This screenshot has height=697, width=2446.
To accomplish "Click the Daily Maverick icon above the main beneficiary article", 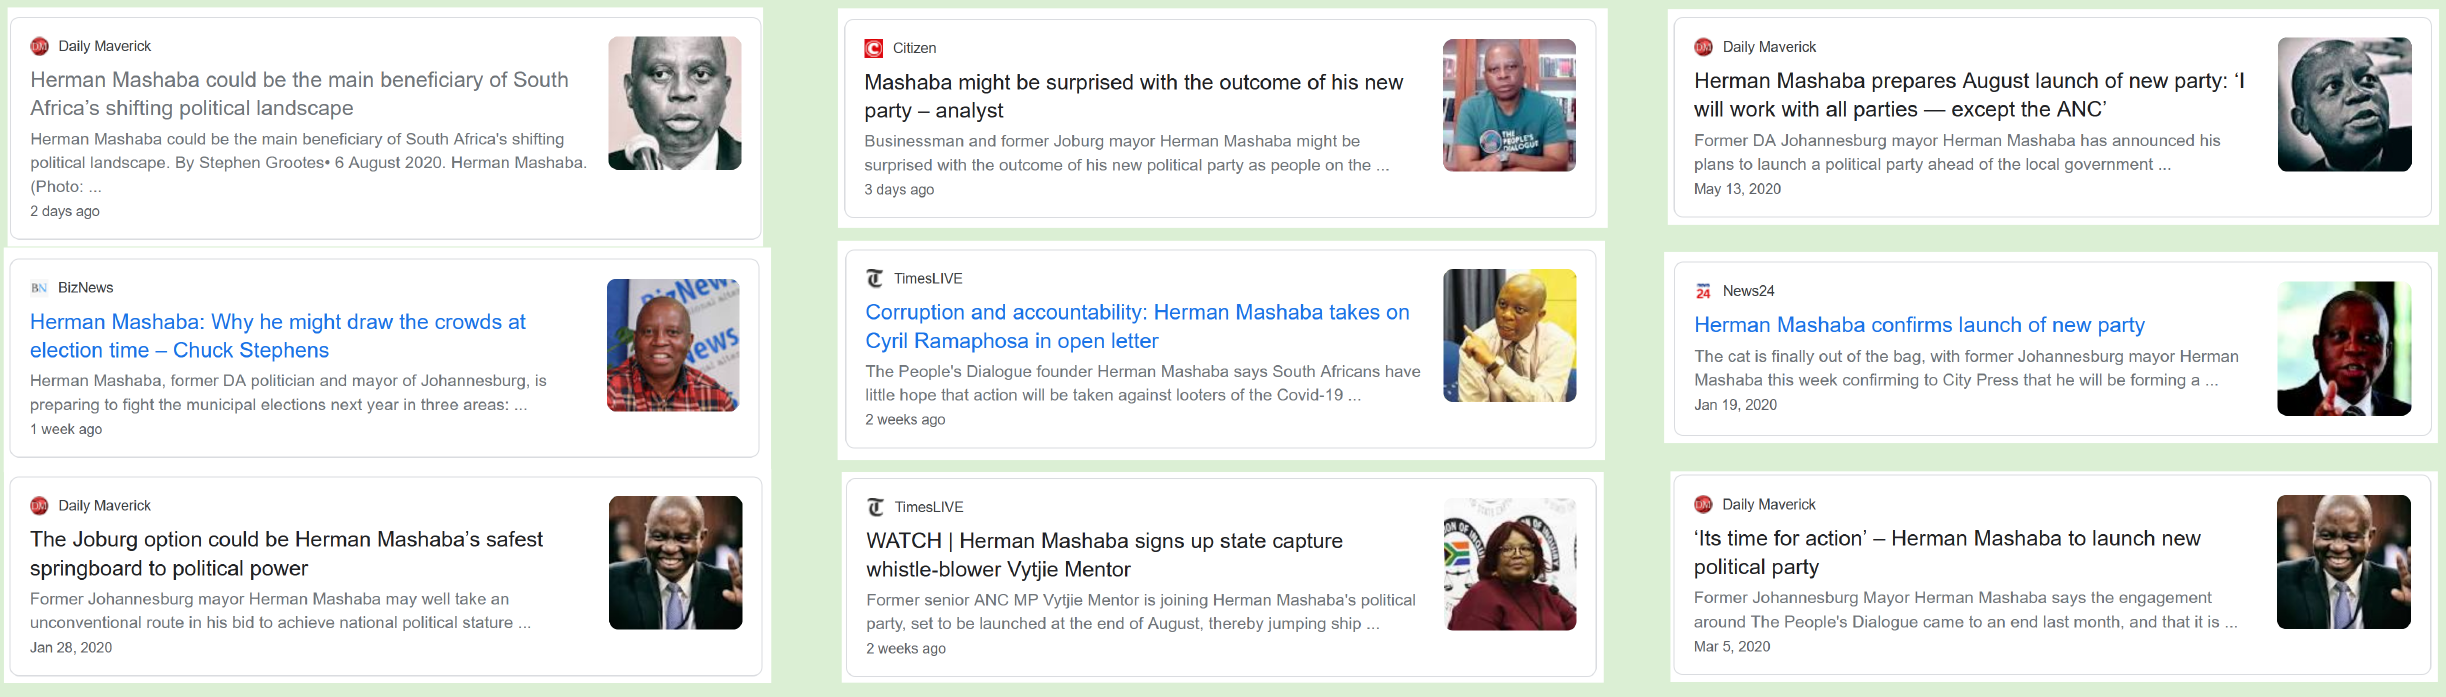I will [x=40, y=46].
